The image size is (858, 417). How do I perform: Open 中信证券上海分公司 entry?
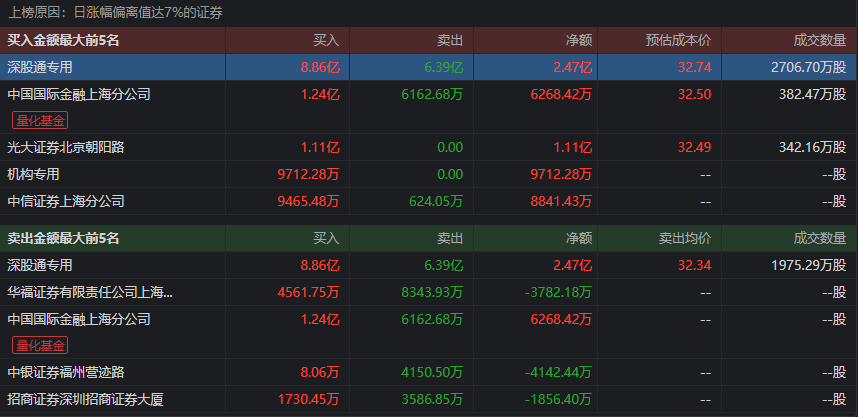66,201
